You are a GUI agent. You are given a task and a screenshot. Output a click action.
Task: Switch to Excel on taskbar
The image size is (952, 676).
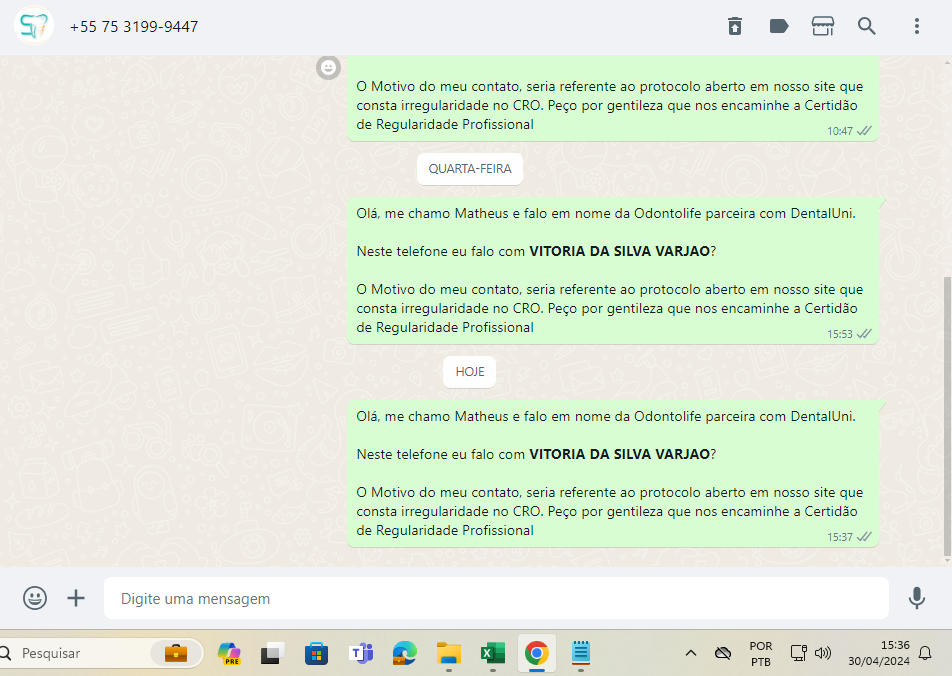click(492, 654)
